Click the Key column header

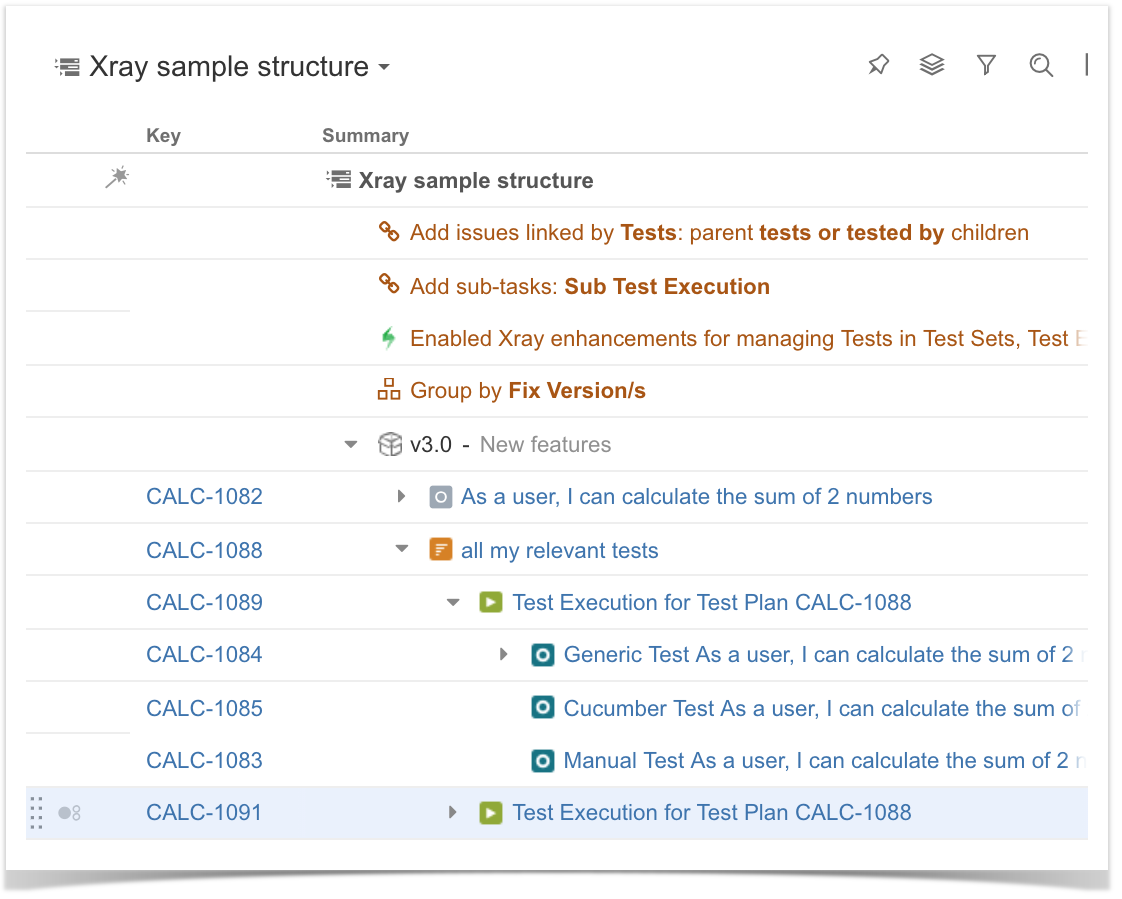click(x=163, y=135)
